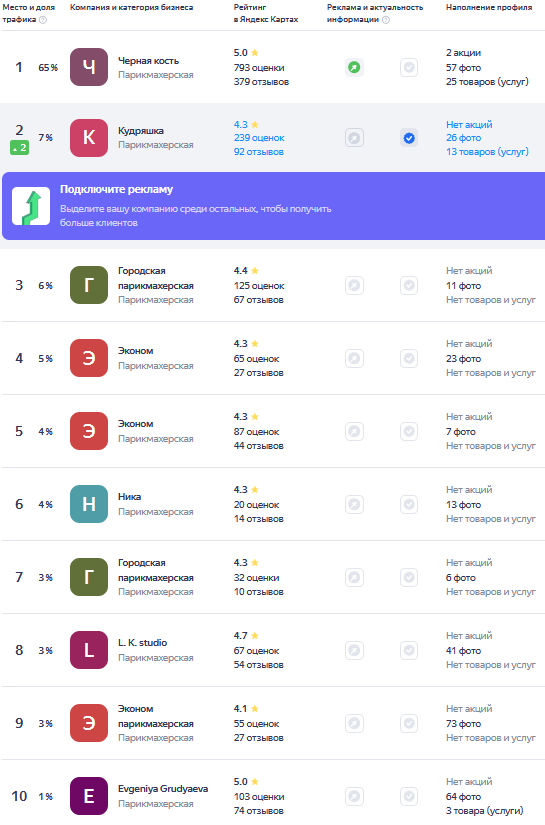Click the Кудряшка avatar with letter К
The height and width of the screenshot is (825, 545).
89,138
